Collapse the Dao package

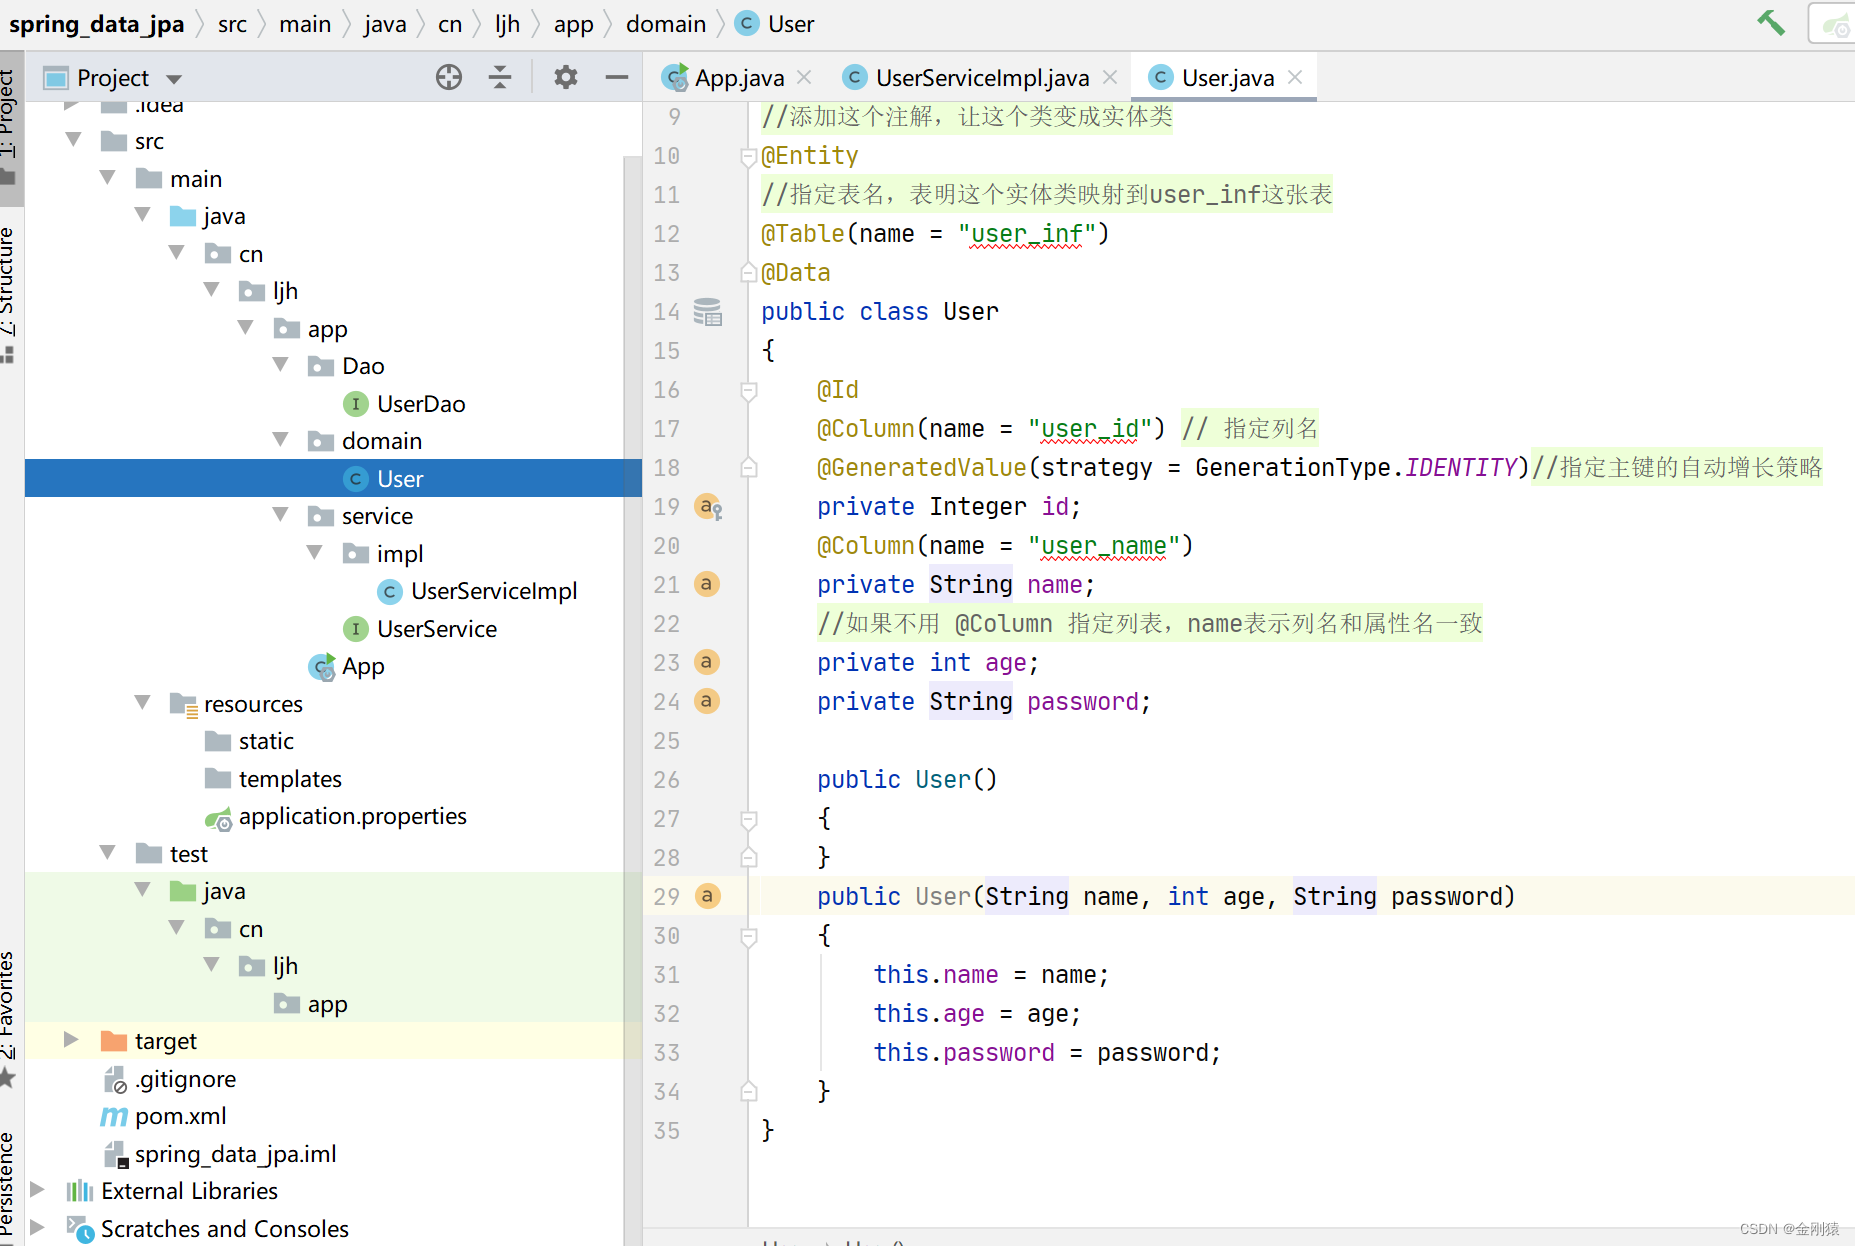(281, 365)
